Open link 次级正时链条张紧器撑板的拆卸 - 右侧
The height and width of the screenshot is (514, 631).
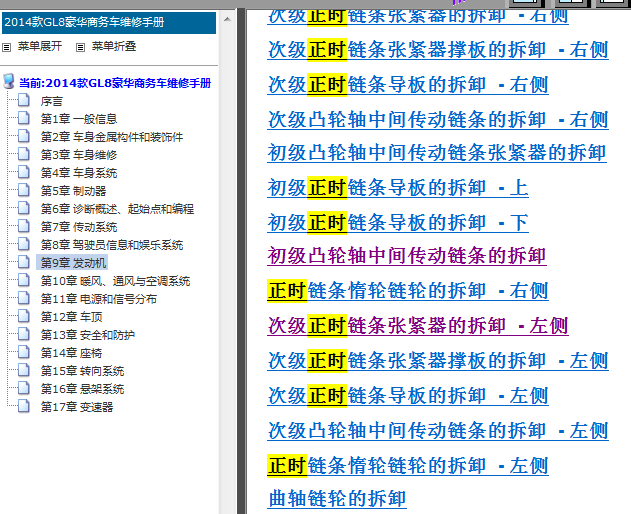pyautogui.click(x=438, y=50)
